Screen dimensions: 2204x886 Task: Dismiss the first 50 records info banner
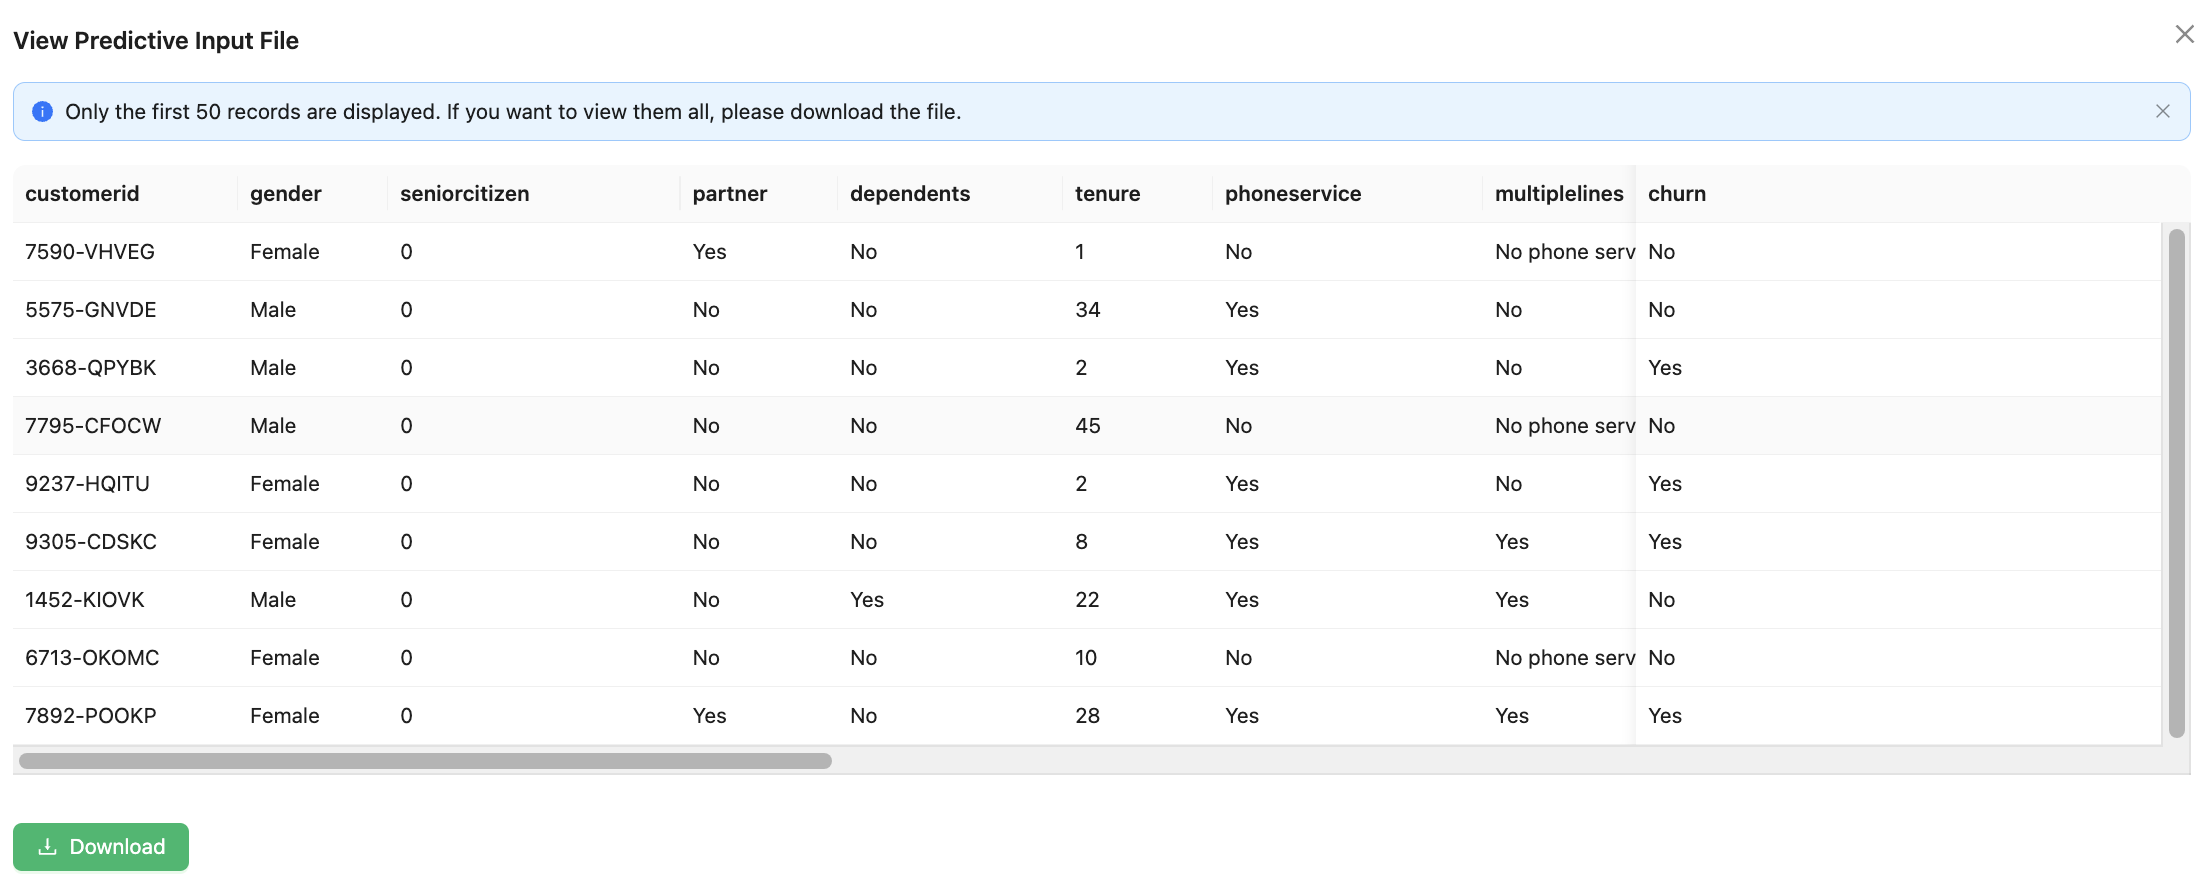click(x=2162, y=111)
